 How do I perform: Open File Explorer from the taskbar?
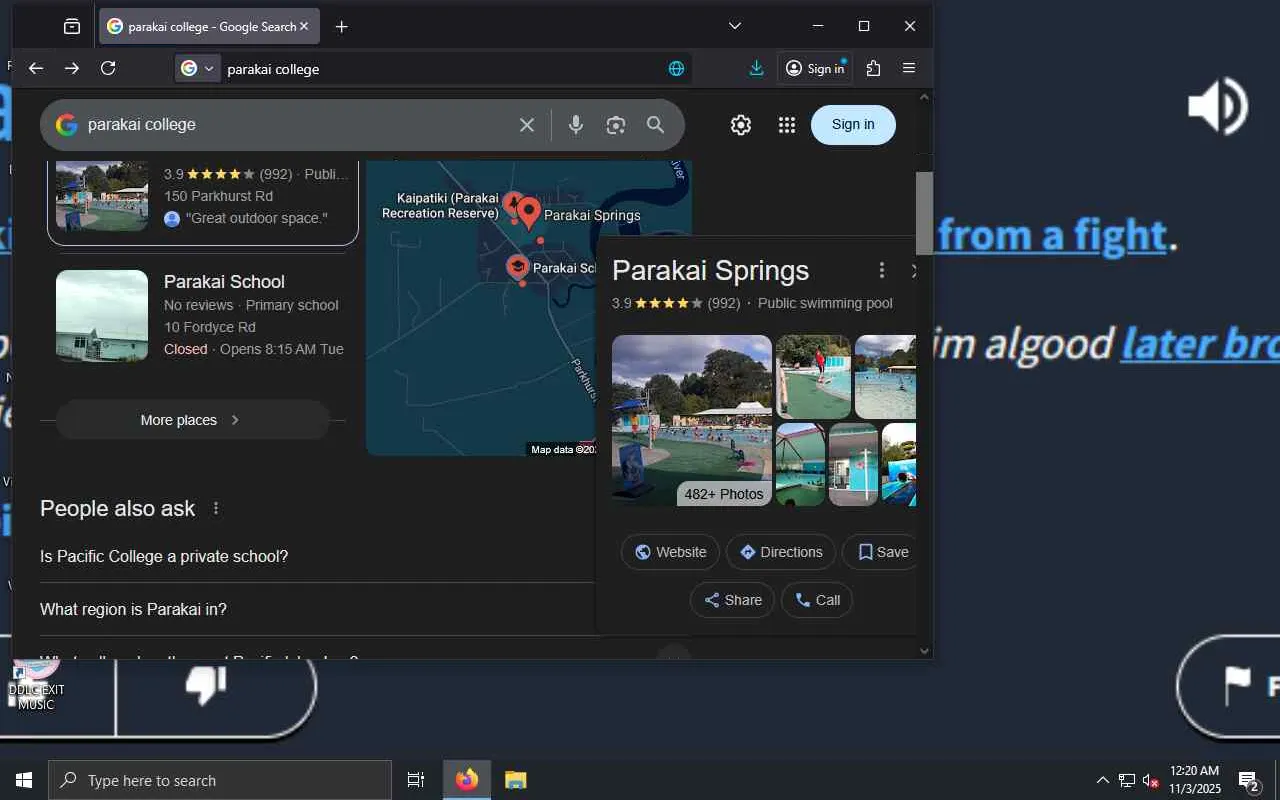[x=515, y=780]
